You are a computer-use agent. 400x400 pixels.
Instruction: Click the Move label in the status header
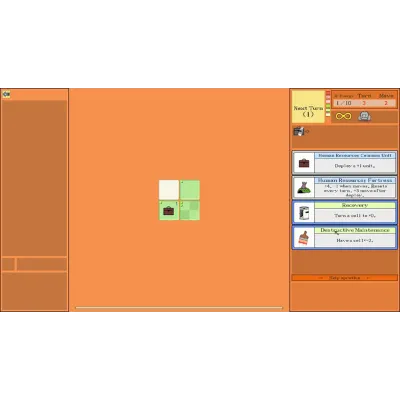point(386,96)
